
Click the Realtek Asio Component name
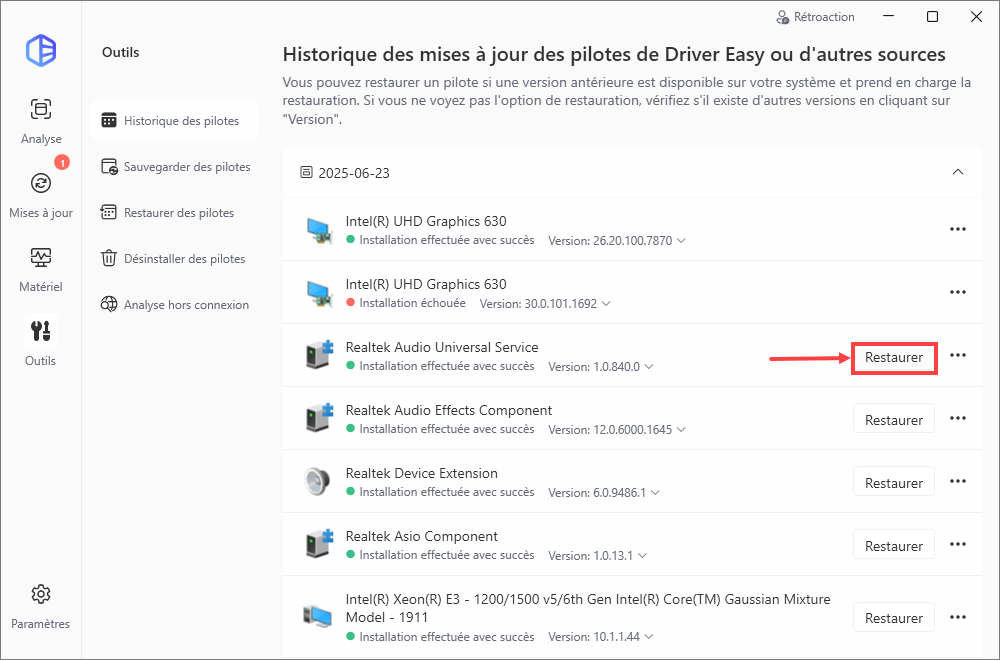point(422,536)
